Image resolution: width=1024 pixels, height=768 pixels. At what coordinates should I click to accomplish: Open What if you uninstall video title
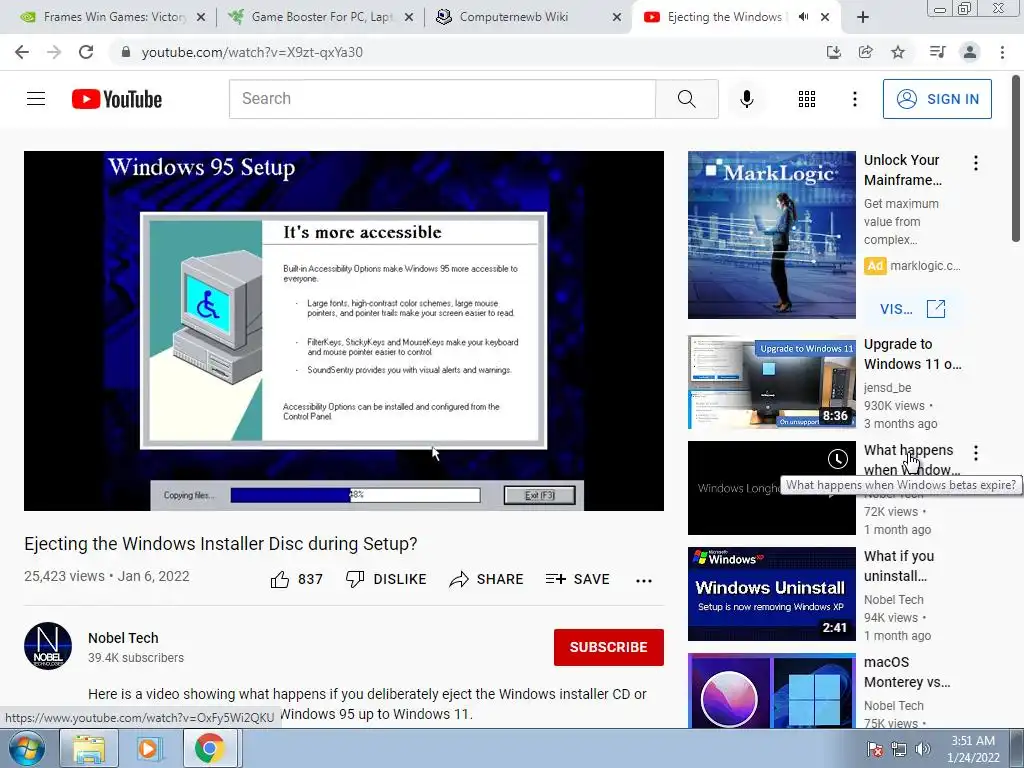(899, 566)
